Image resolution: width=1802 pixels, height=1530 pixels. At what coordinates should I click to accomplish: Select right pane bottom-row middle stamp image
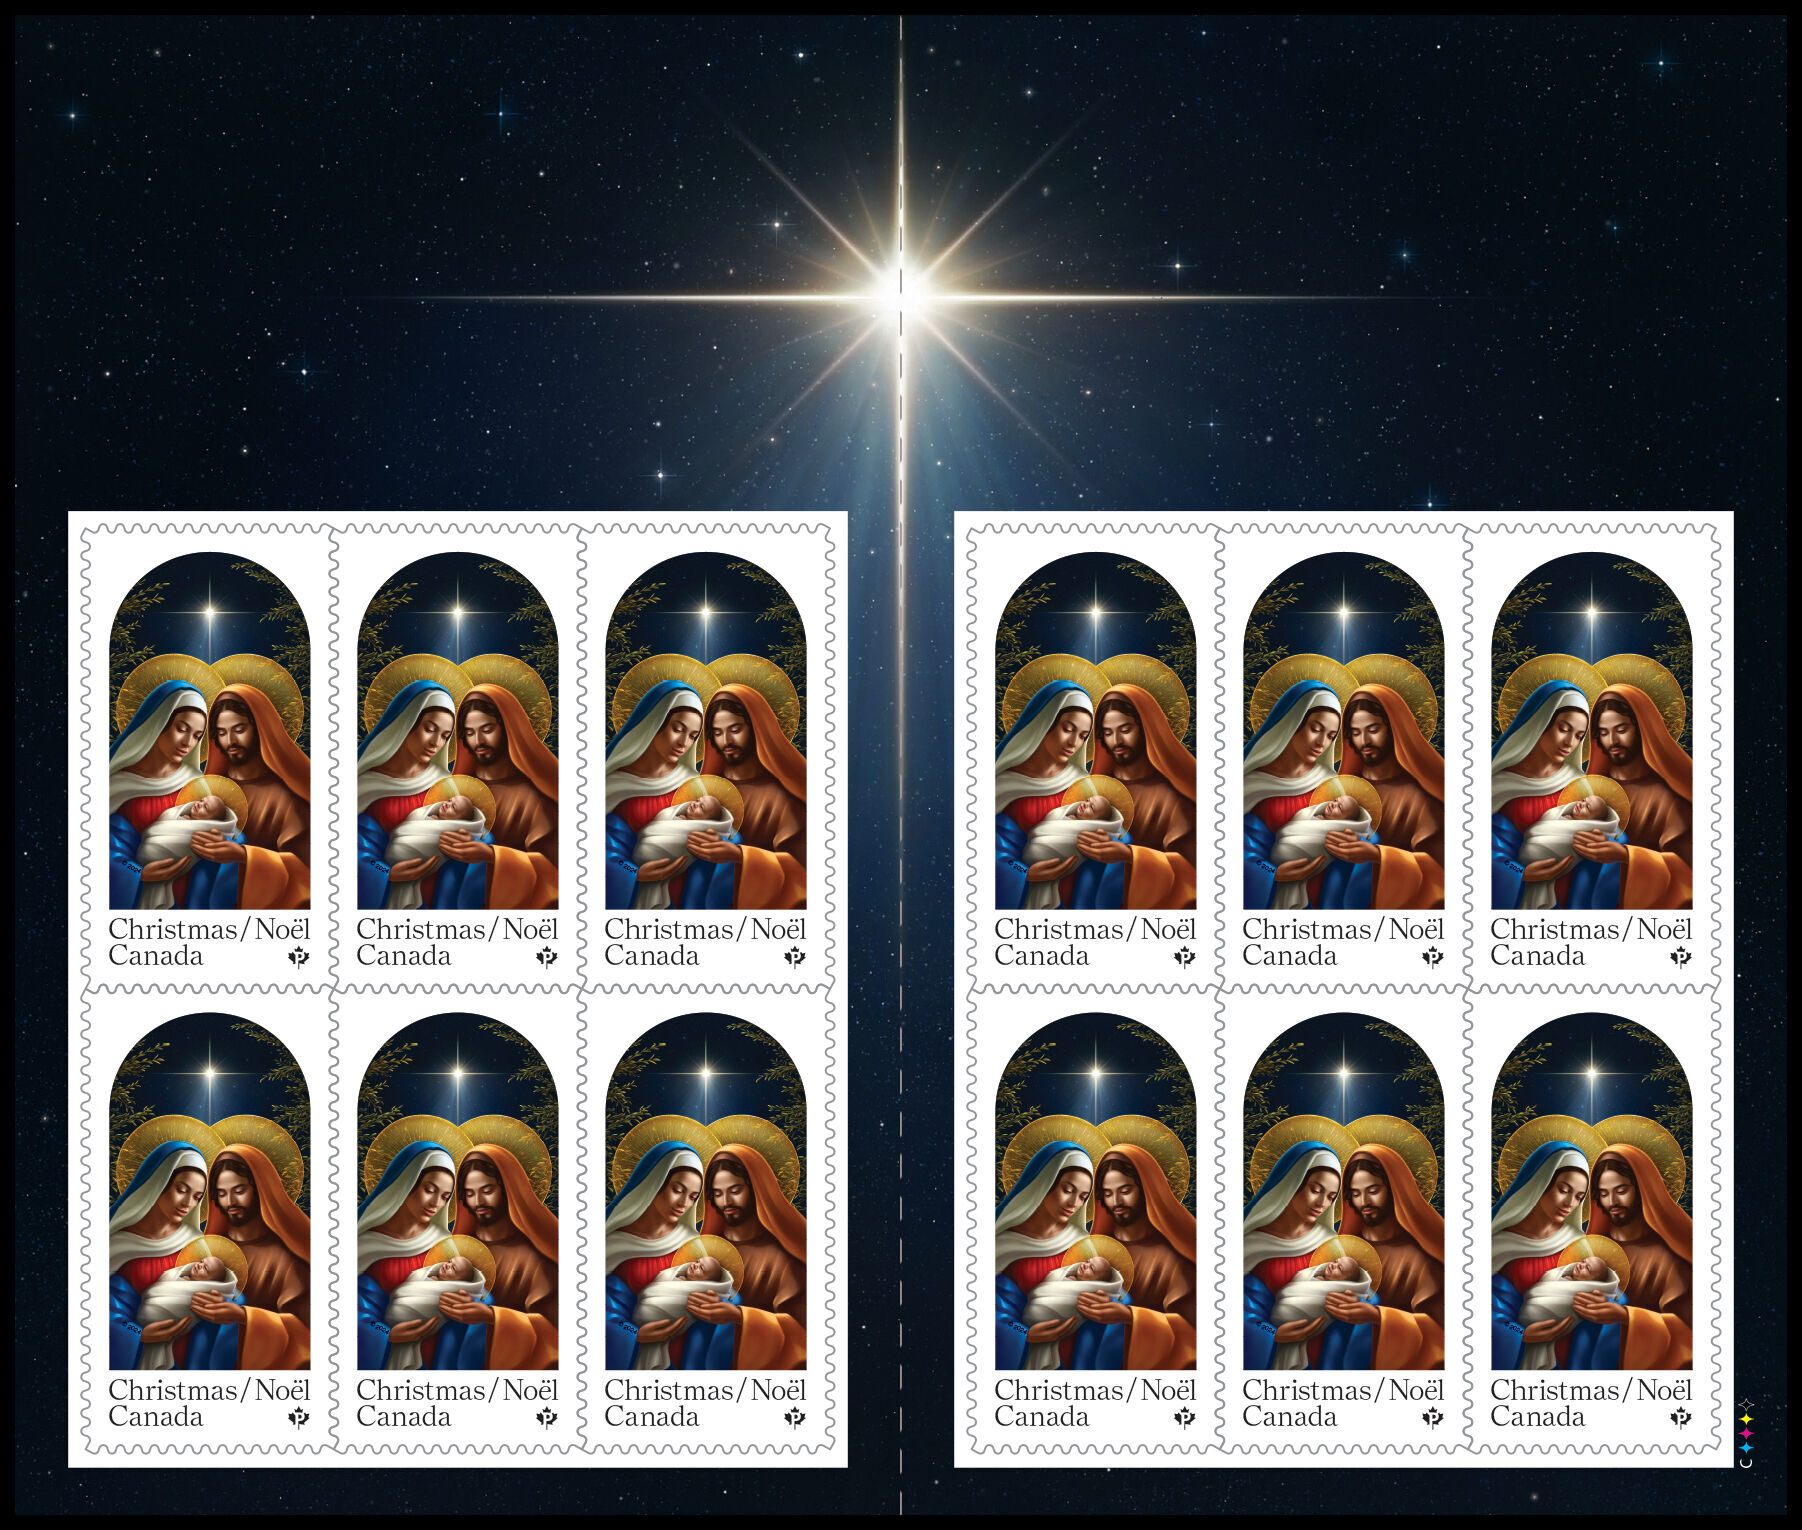(x=1343, y=1191)
